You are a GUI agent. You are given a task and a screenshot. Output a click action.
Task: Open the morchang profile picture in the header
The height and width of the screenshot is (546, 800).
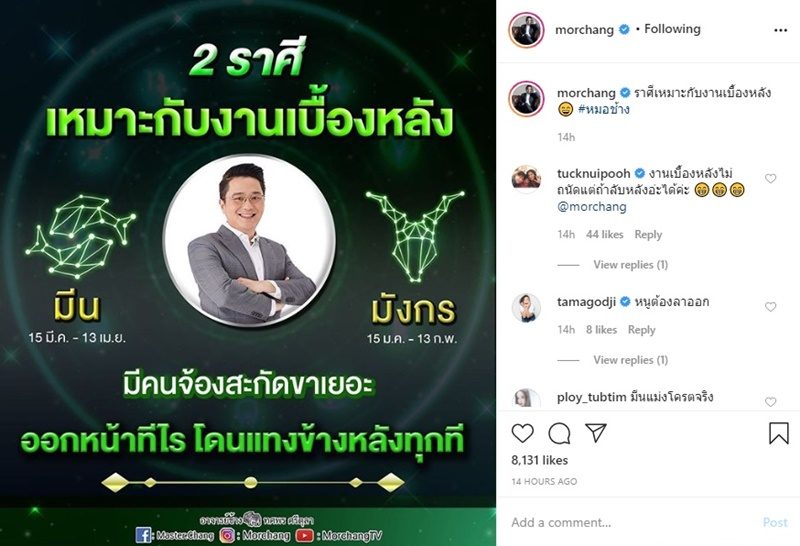click(x=527, y=30)
